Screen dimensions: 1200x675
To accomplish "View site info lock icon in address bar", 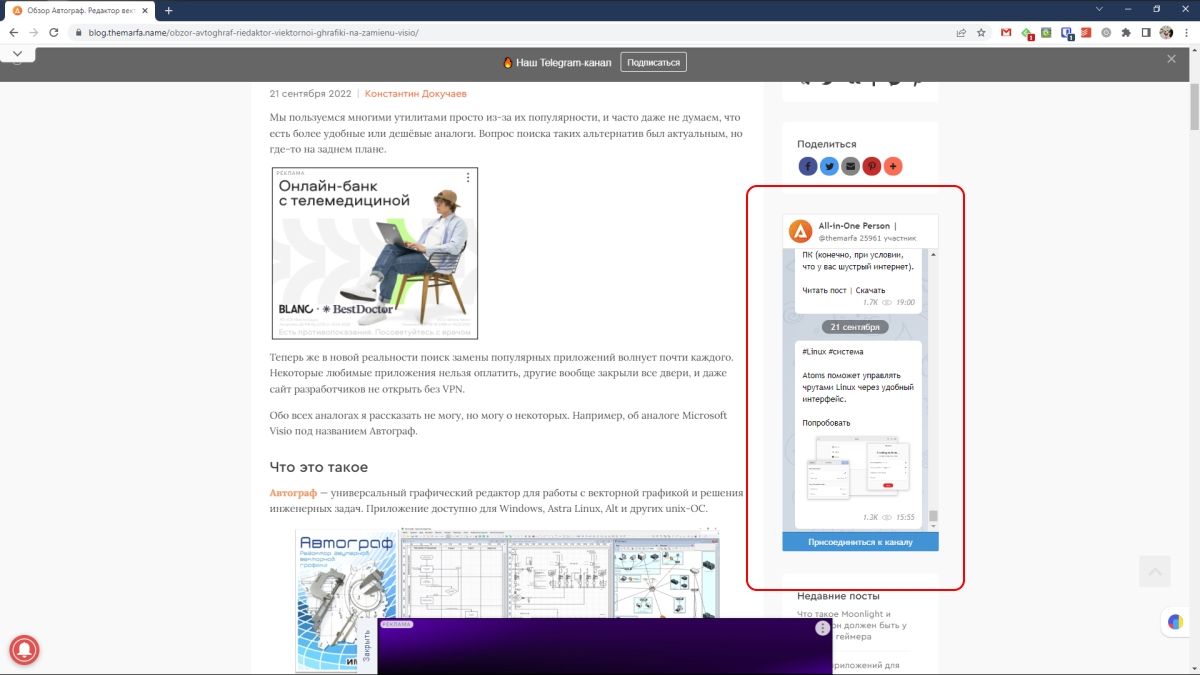I will tap(79, 32).
